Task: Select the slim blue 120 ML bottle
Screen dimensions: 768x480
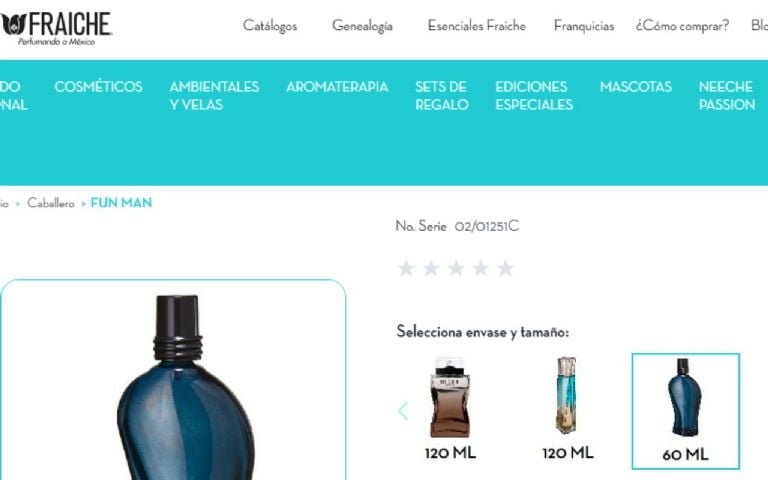Action: pyautogui.click(x=567, y=408)
